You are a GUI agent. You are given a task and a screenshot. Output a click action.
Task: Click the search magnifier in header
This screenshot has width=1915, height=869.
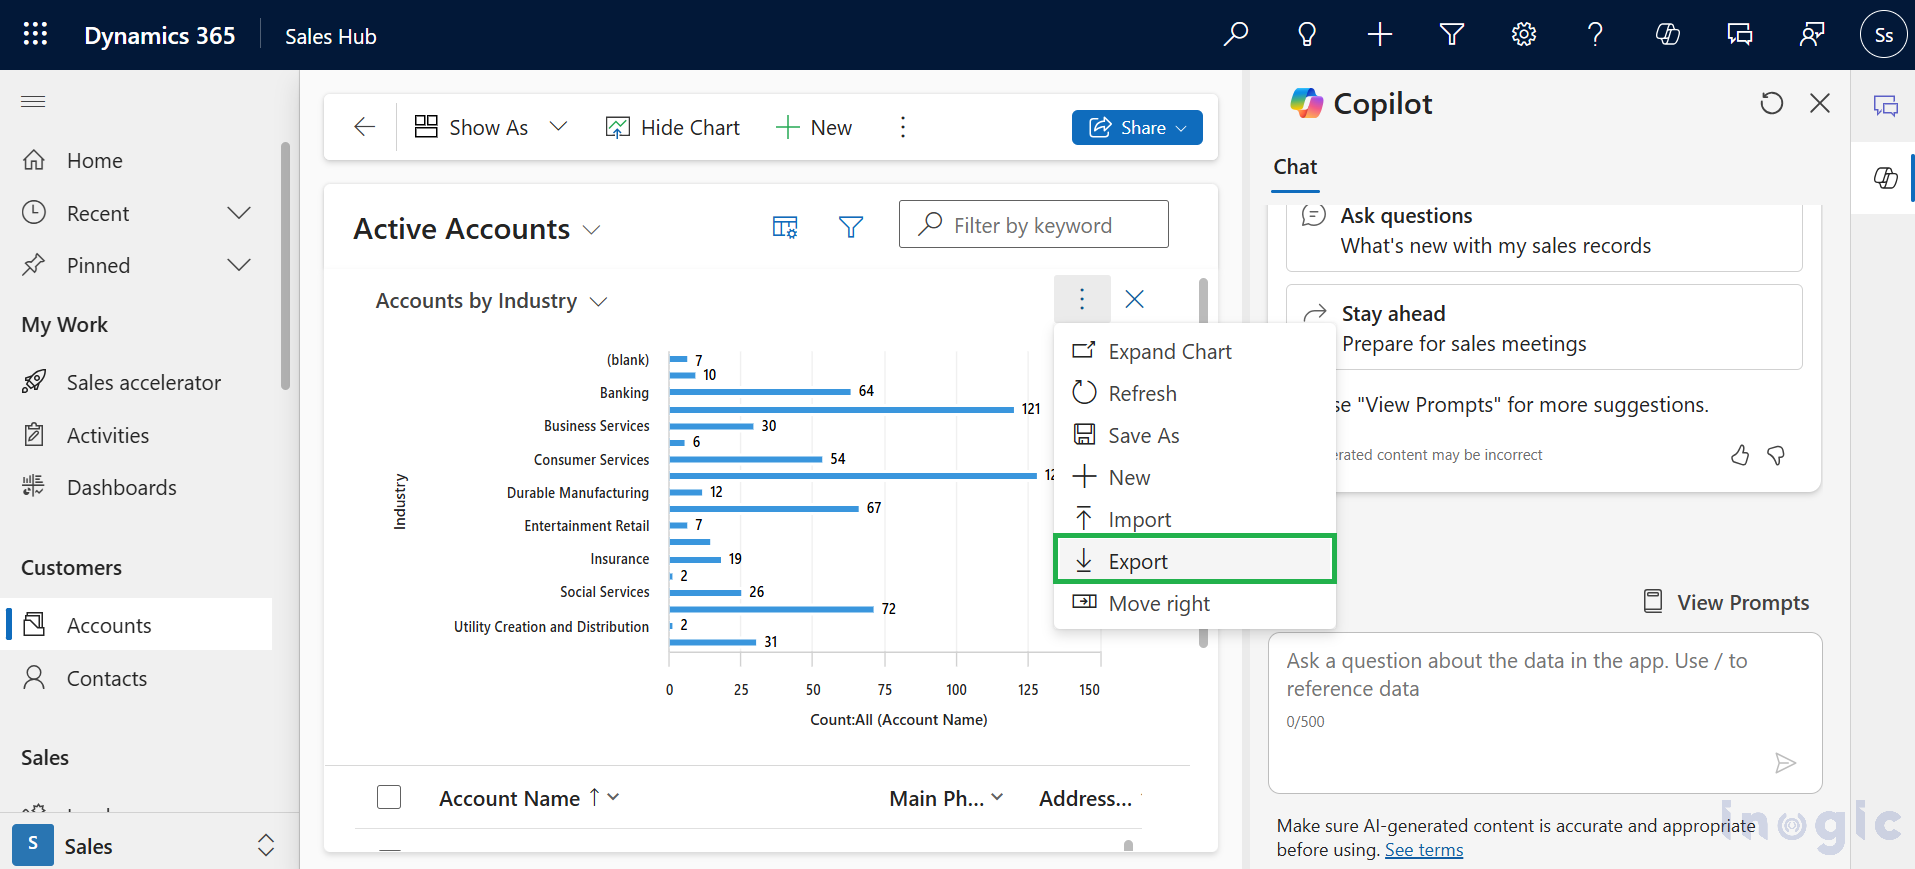pos(1236,35)
